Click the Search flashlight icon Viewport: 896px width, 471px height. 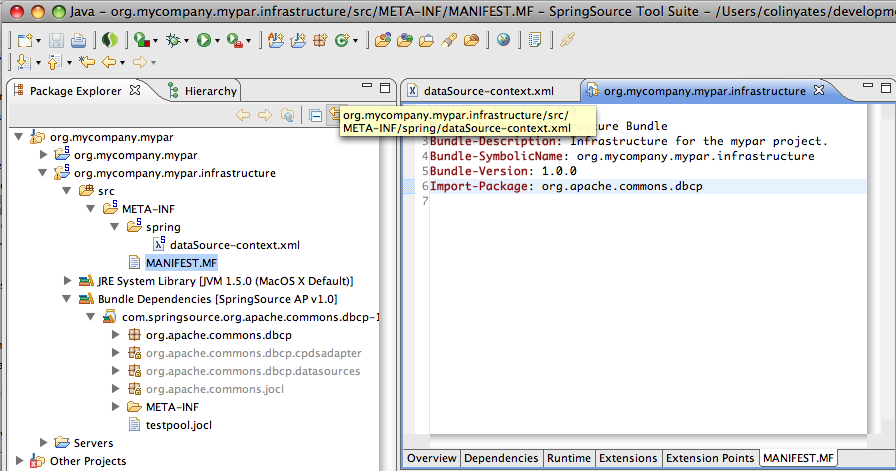click(449, 40)
